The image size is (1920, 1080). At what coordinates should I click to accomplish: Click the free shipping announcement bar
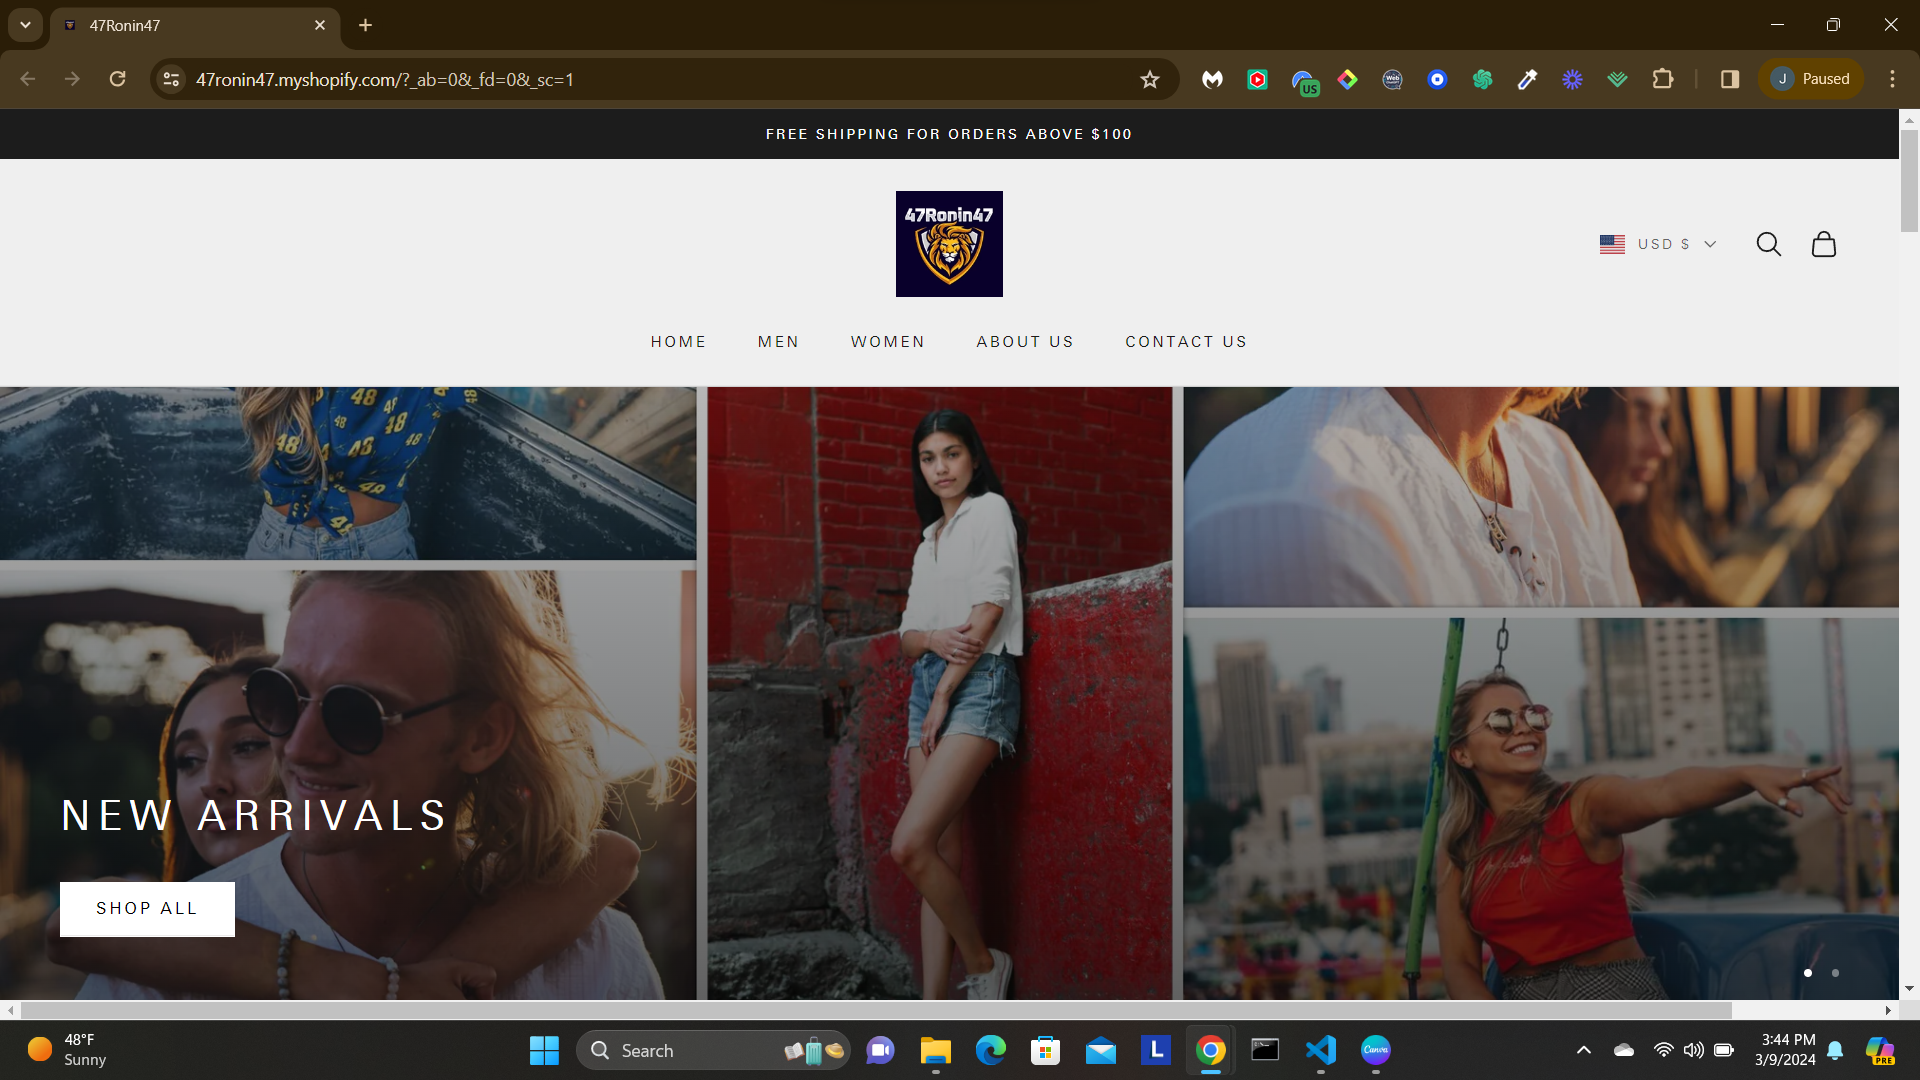pyautogui.click(x=949, y=134)
